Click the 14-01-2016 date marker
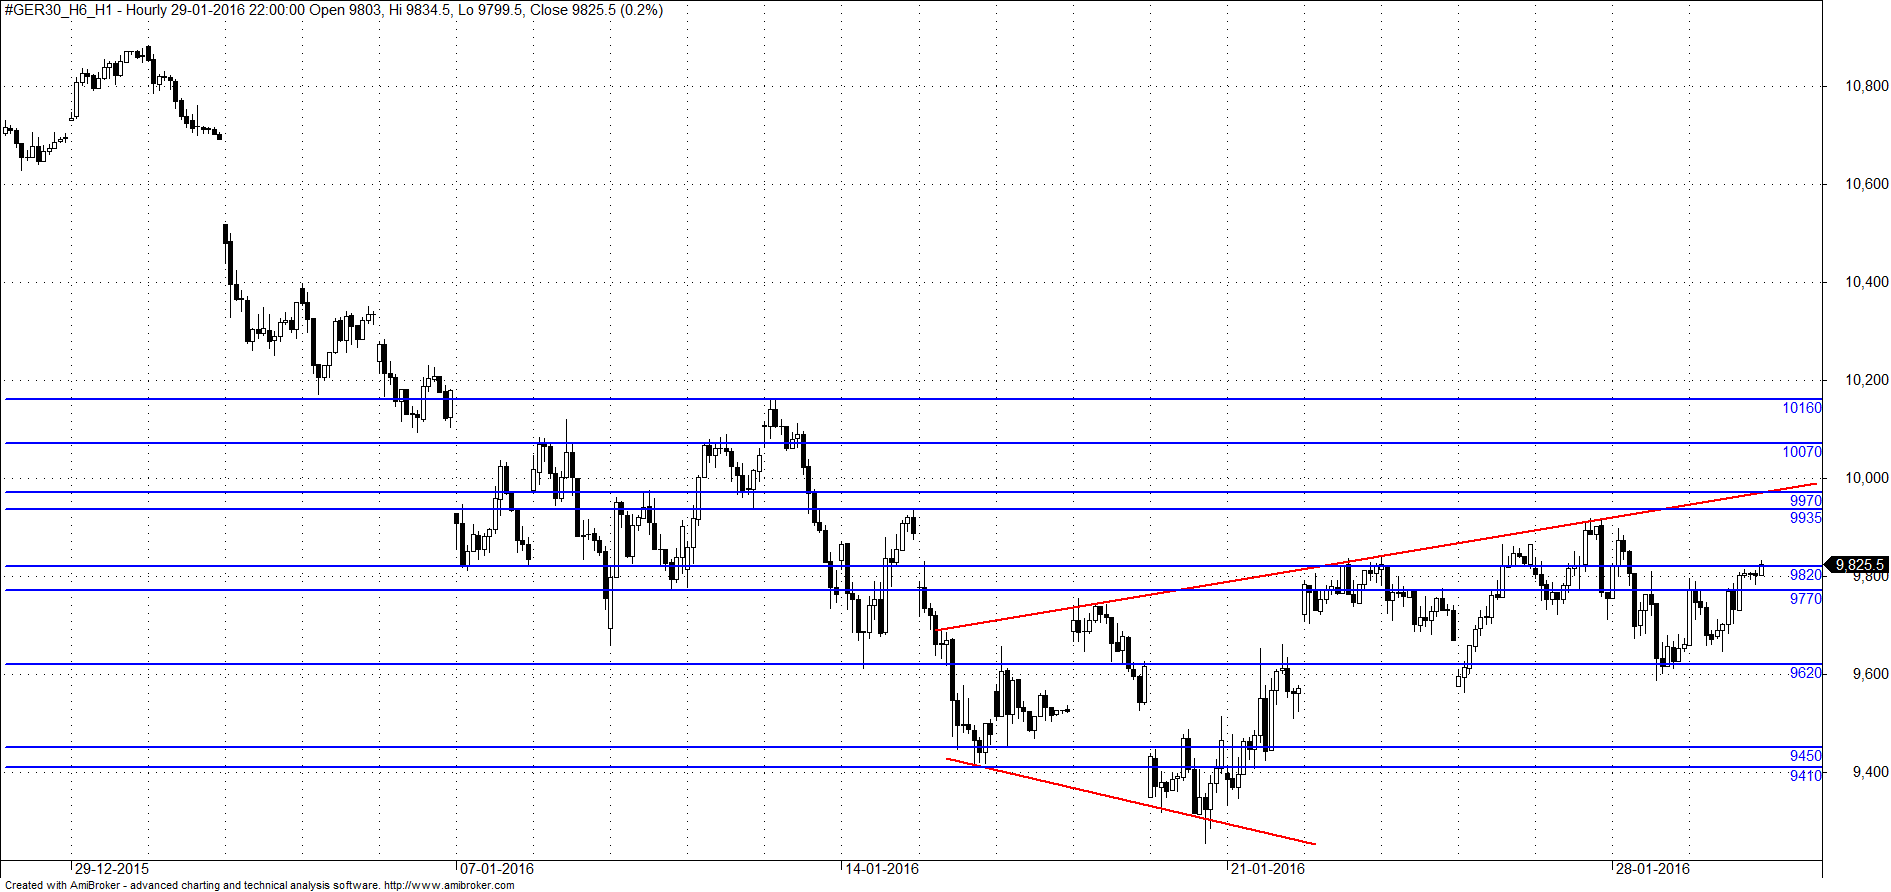Image resolution: width=1891 pixels, height=892 pixels. pyautogui.click(x=882, y=869)
